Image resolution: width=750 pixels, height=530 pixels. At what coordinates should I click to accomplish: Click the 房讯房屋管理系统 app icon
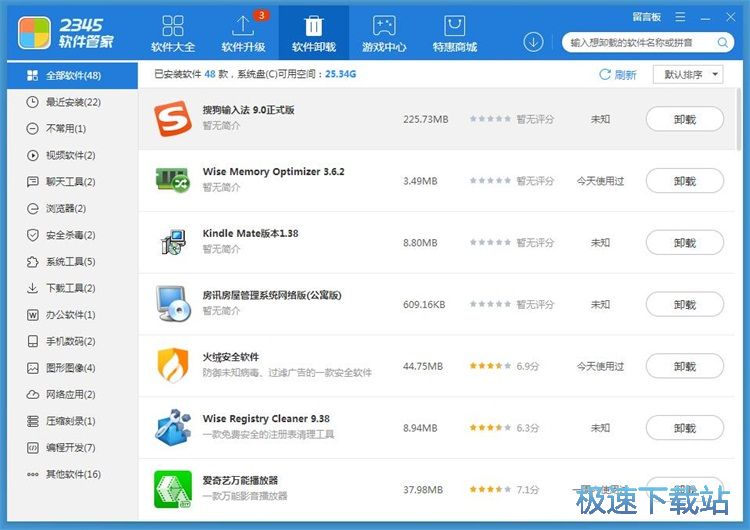tap(173, 303)
